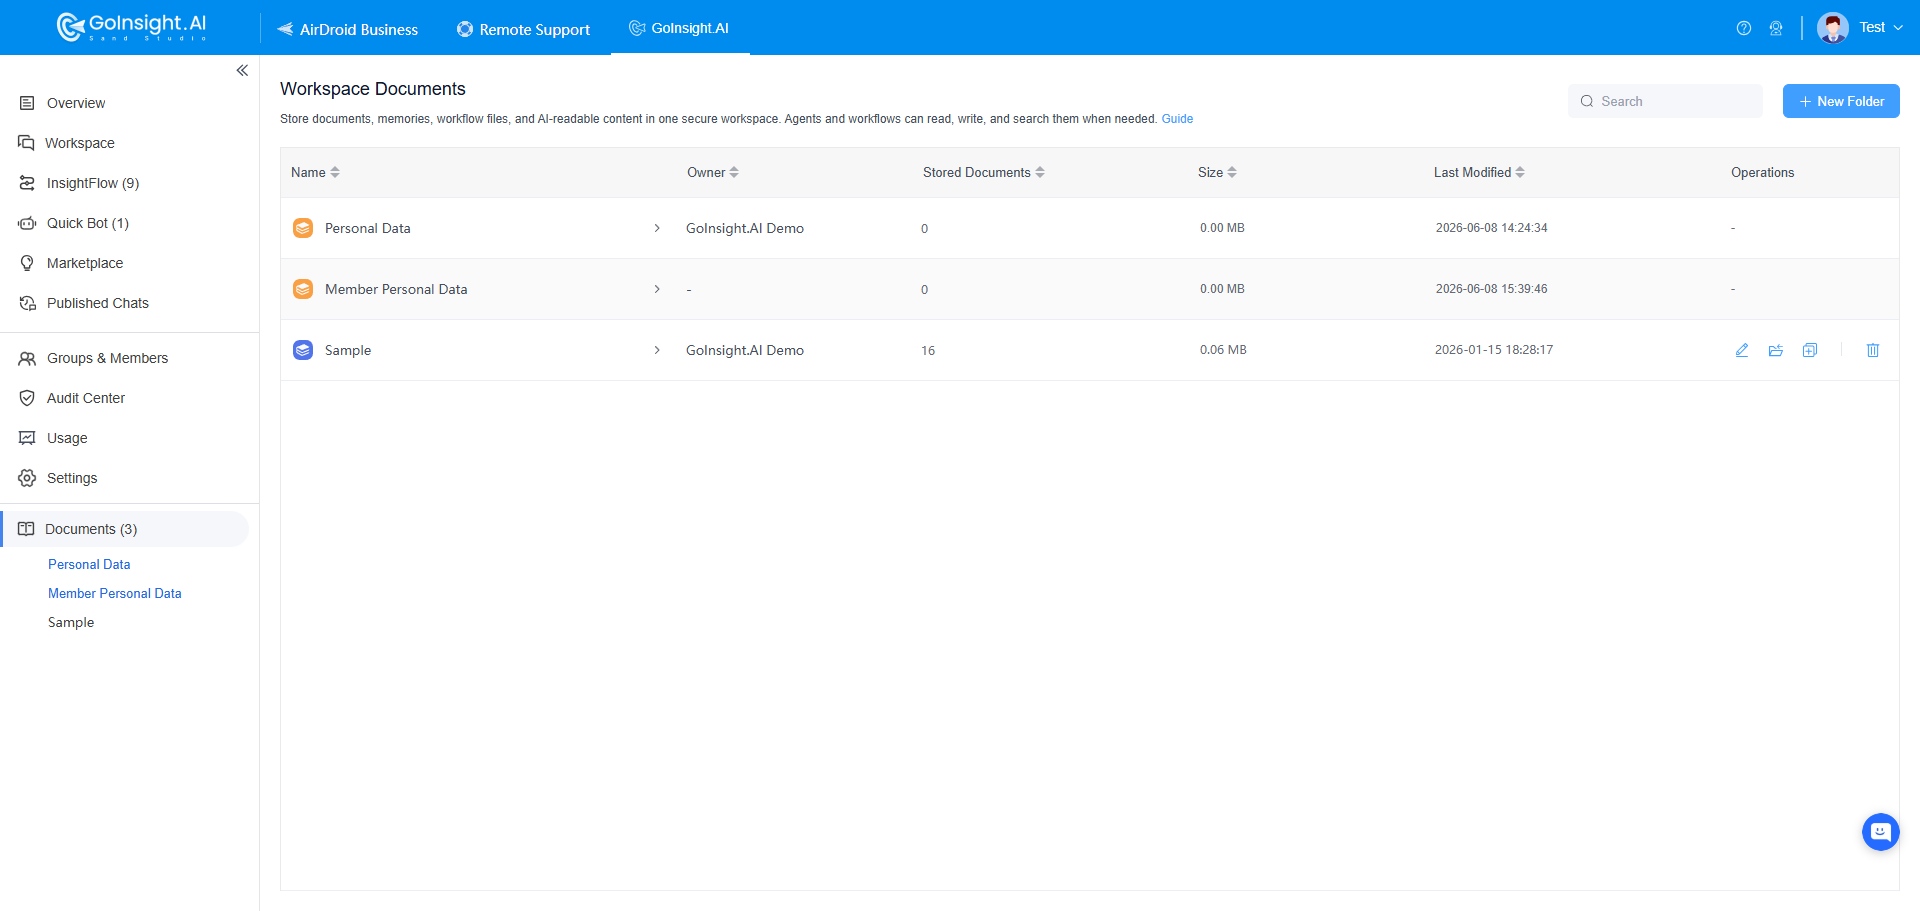Expand the Member Personal Data row chevron
The image size is (1920, 911).
(x=657, y=289)
